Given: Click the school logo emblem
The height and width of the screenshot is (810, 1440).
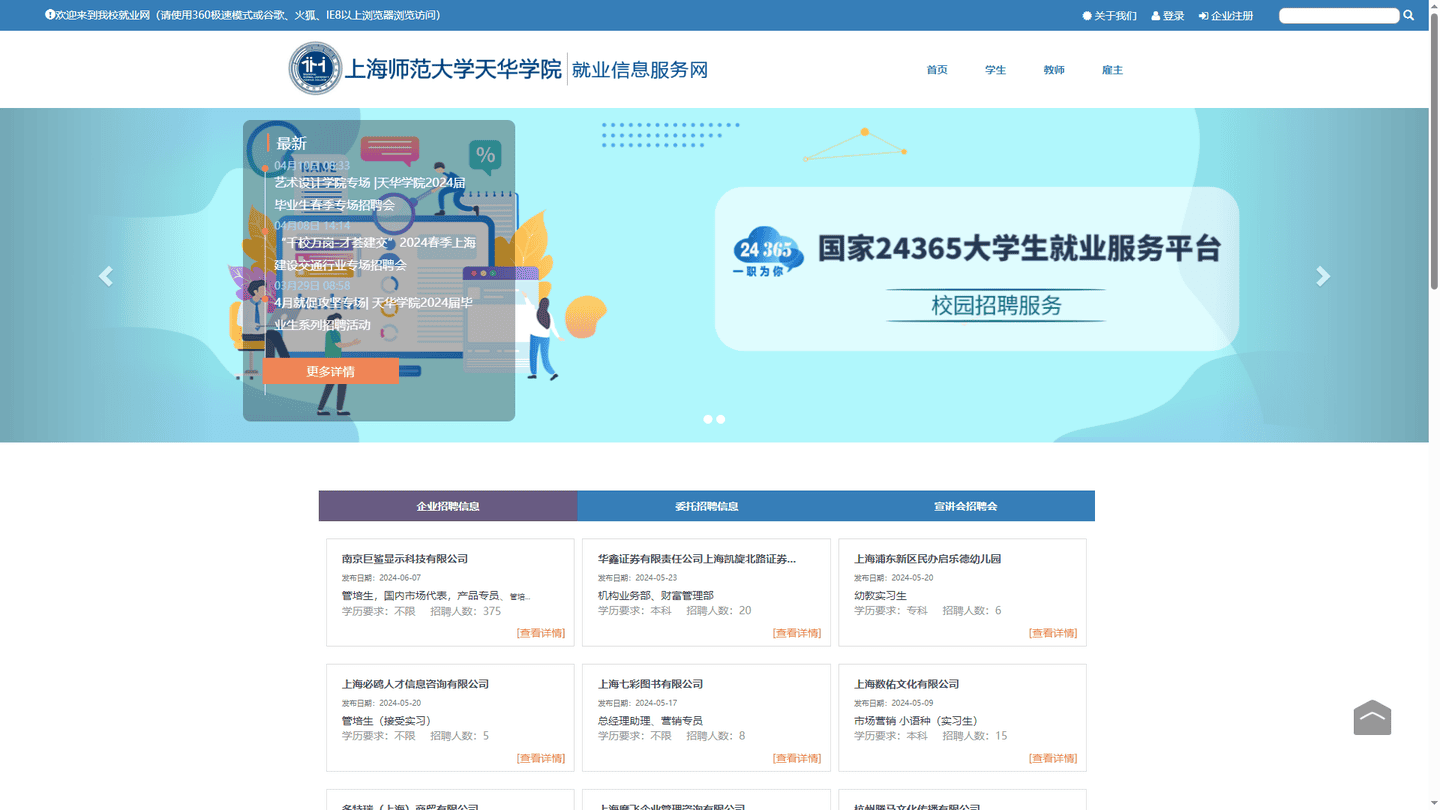Looking at the screenshot, I should (x=315, y=69).
